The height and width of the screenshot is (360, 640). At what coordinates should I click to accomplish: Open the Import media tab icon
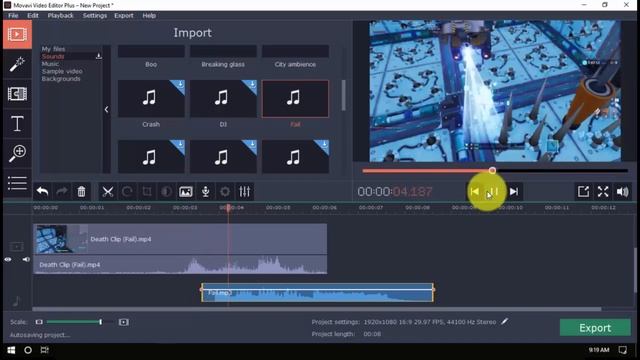pyautogui.click(x=17, y=35)
